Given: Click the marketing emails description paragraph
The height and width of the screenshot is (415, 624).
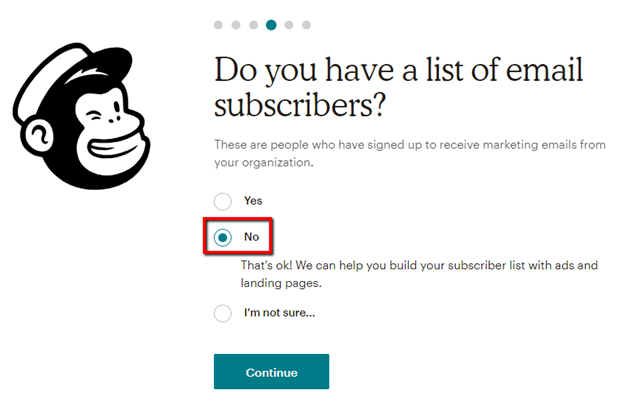Looking at the screenshot, I should click(410, 153).
